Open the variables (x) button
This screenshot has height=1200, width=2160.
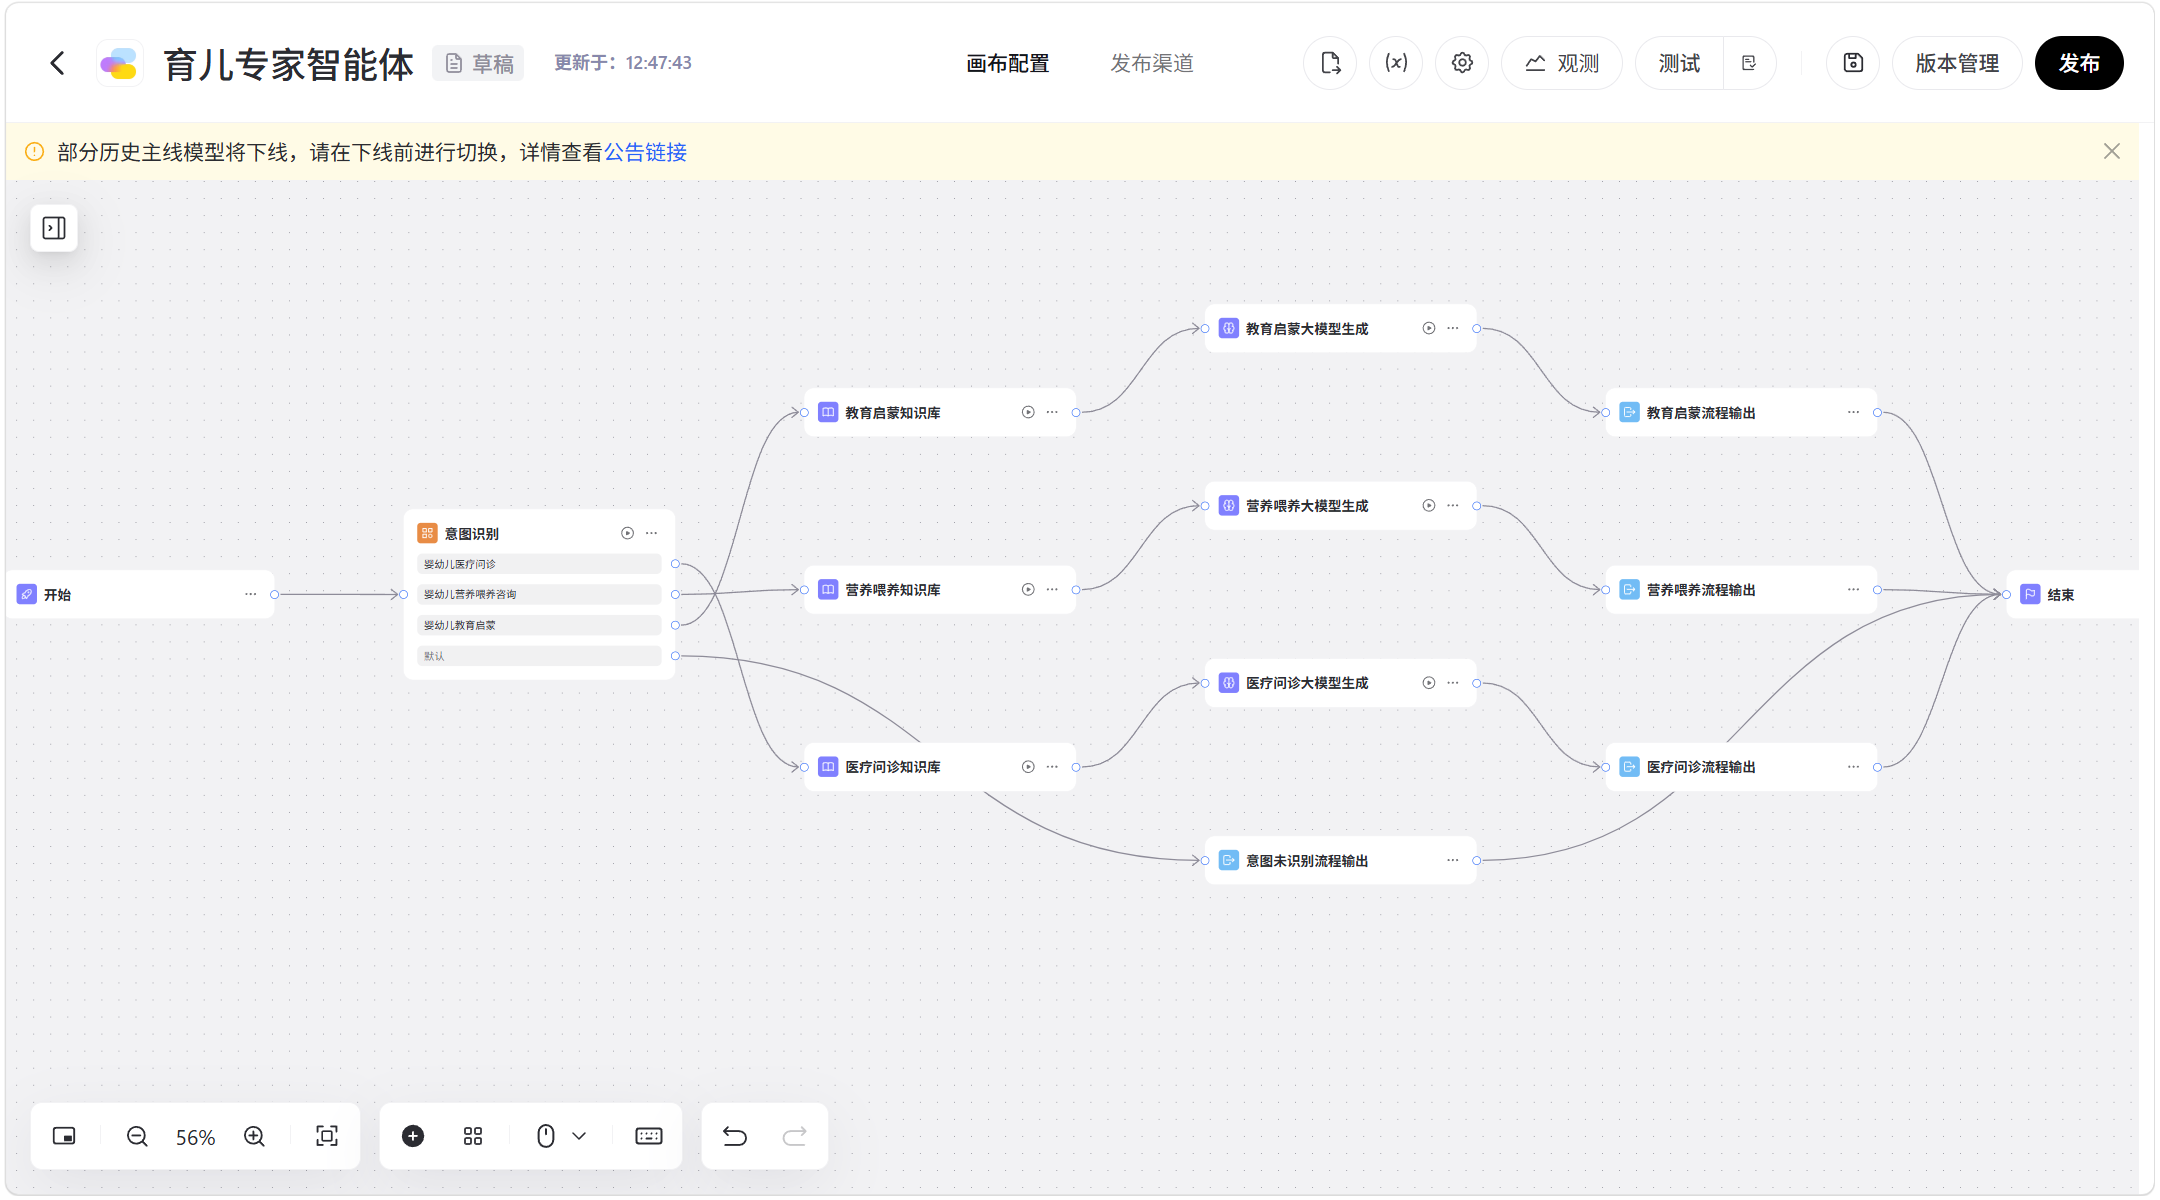pos(1396,63)
